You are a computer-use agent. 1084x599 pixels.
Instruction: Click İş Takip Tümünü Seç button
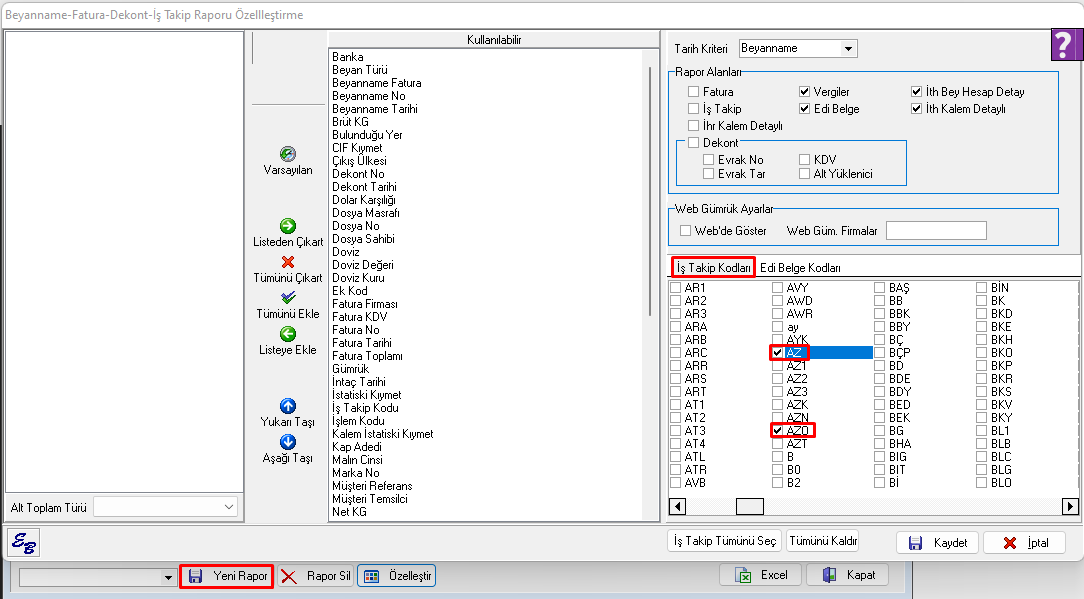click(x=725, y=541)
